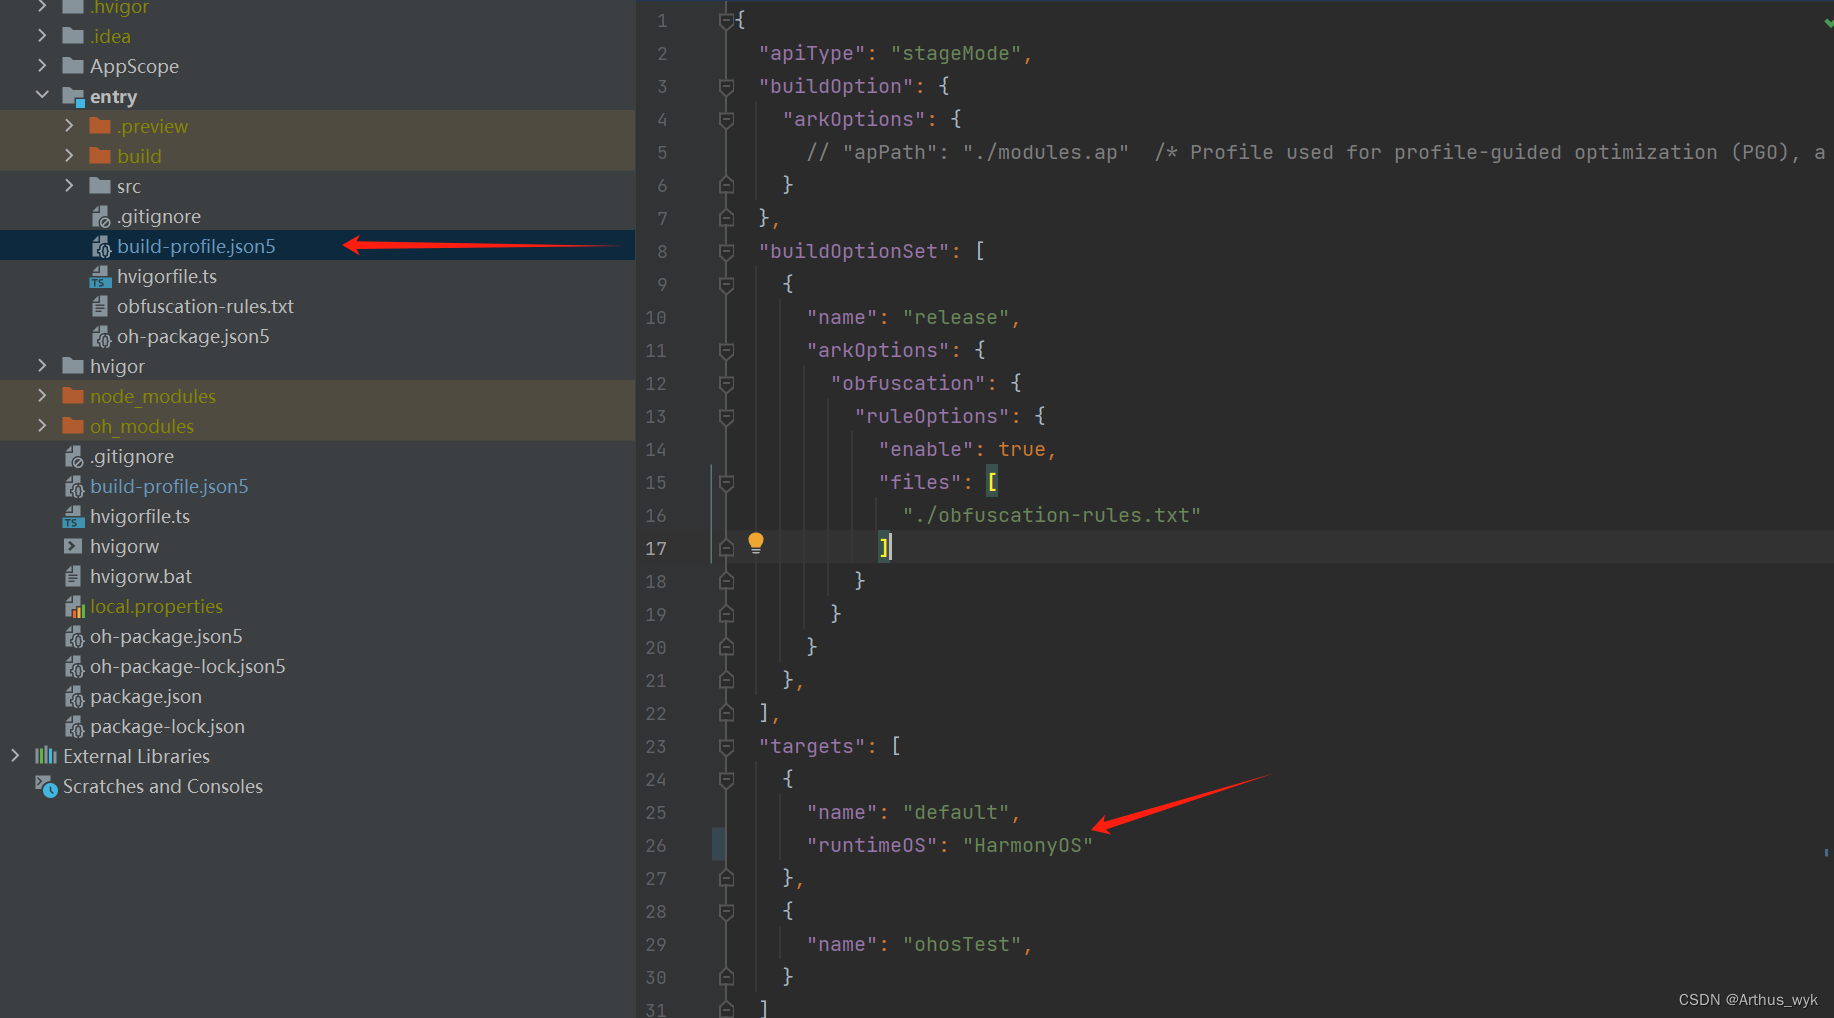Click the package.json file icon
This screenshot has height=1018, width=1834.
pos(73,696)
